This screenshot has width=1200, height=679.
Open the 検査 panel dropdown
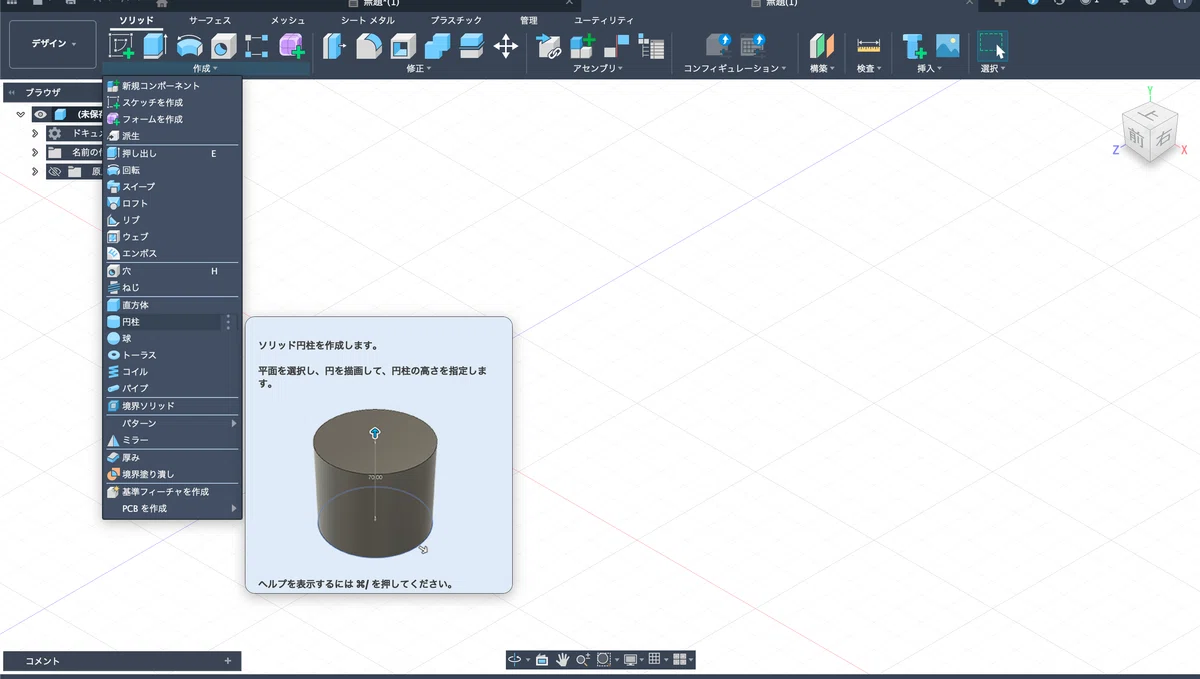pyautogui.click(x=870, y=68)
